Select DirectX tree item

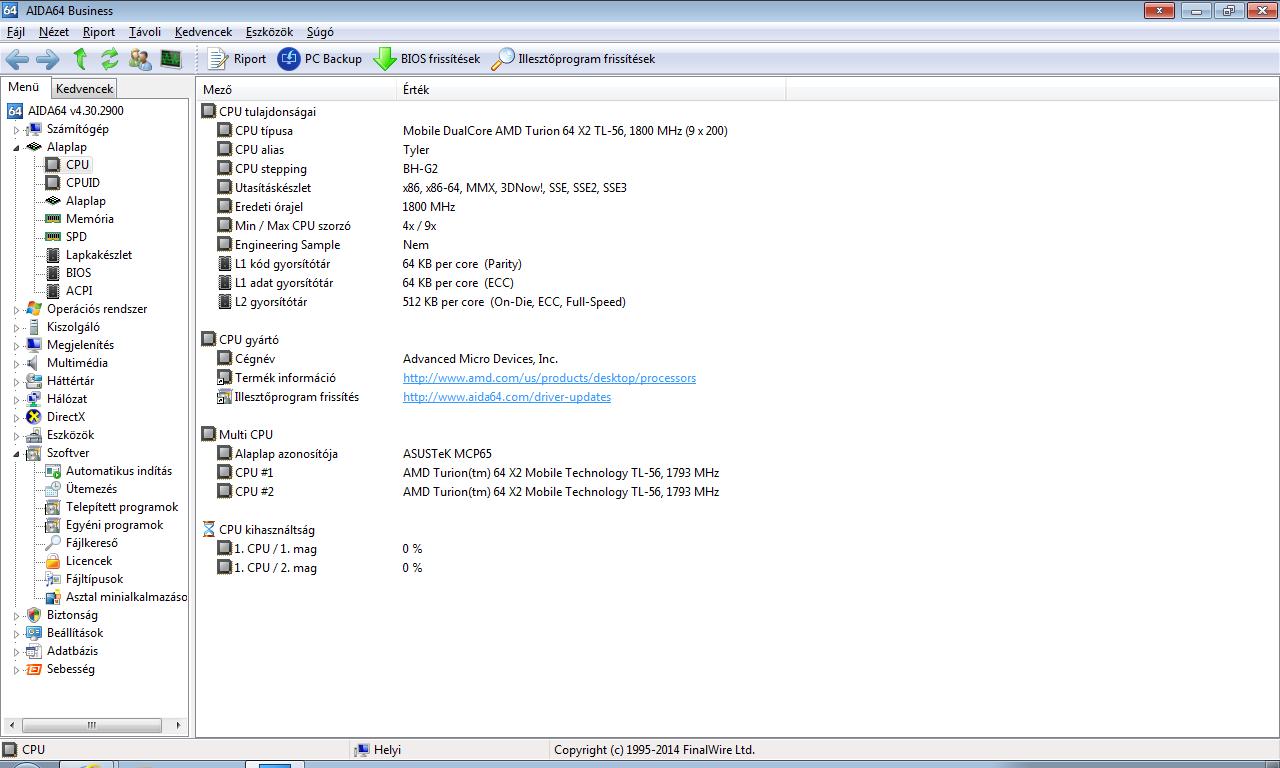pyautogui.click(x=65, y=418)
